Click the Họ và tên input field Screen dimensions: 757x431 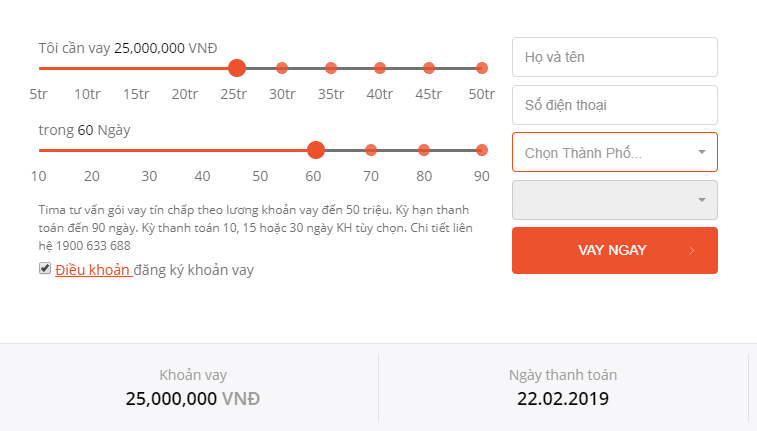pos(615,57)
